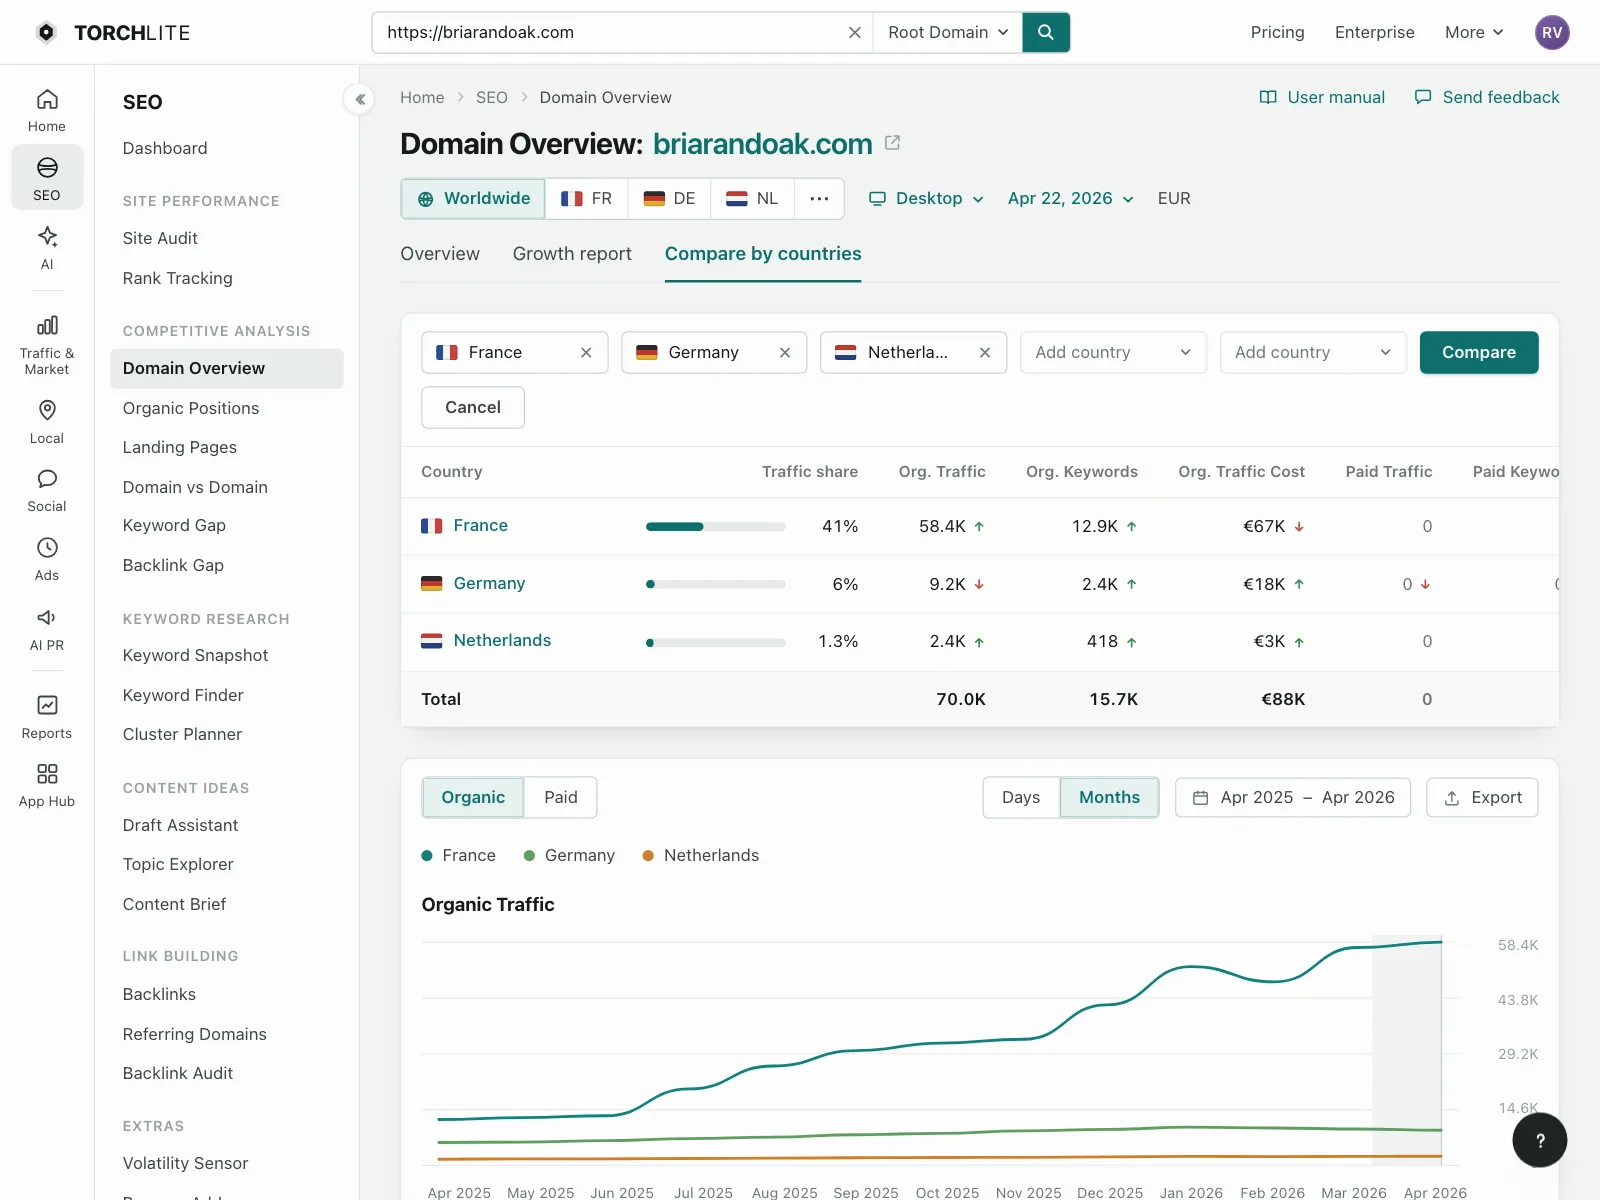Switch chart granularity to Days
Viewport: 1600px width, 1200px height.
tap(1021, 797)
